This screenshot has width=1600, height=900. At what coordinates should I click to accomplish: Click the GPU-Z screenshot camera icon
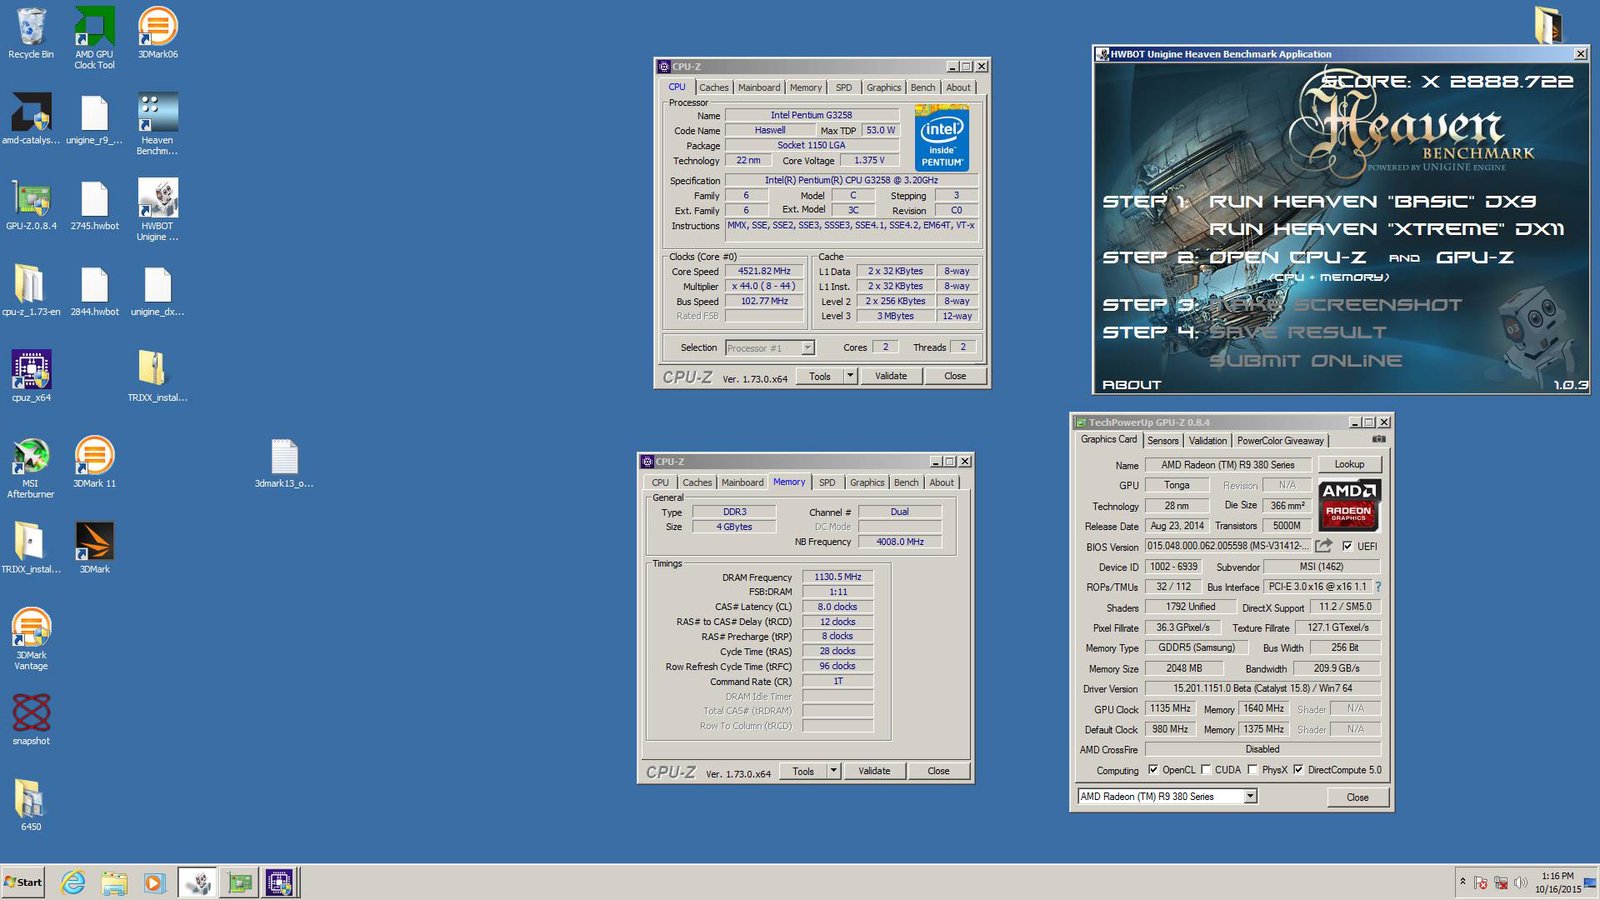[1378, 439]
